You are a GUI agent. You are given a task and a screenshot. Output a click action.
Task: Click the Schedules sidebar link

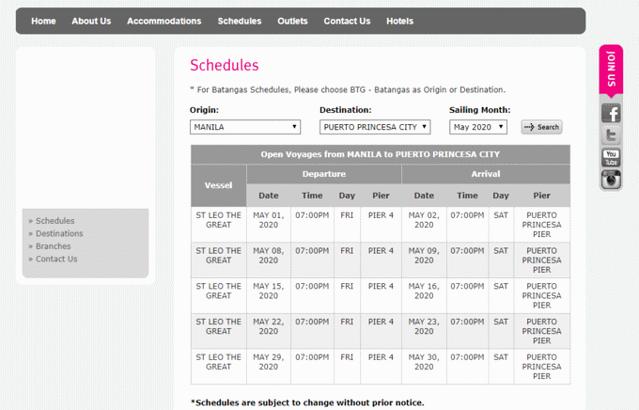tap(55, 221)
